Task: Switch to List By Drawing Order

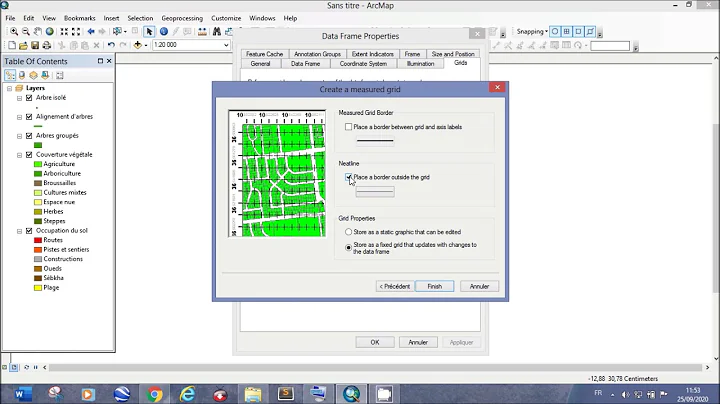Action: pos(10,75)
